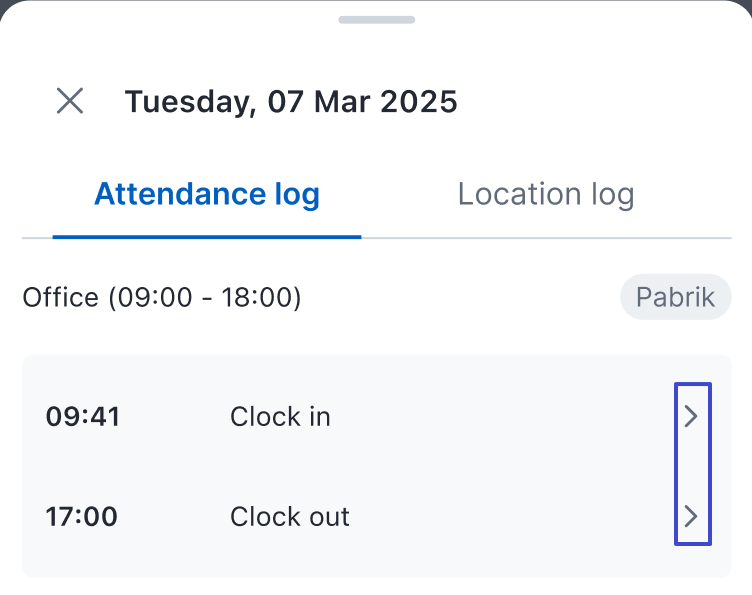The image size is (752, 595).
Task: Tap the word "out" in Clock out
Action: coord(329,517)
